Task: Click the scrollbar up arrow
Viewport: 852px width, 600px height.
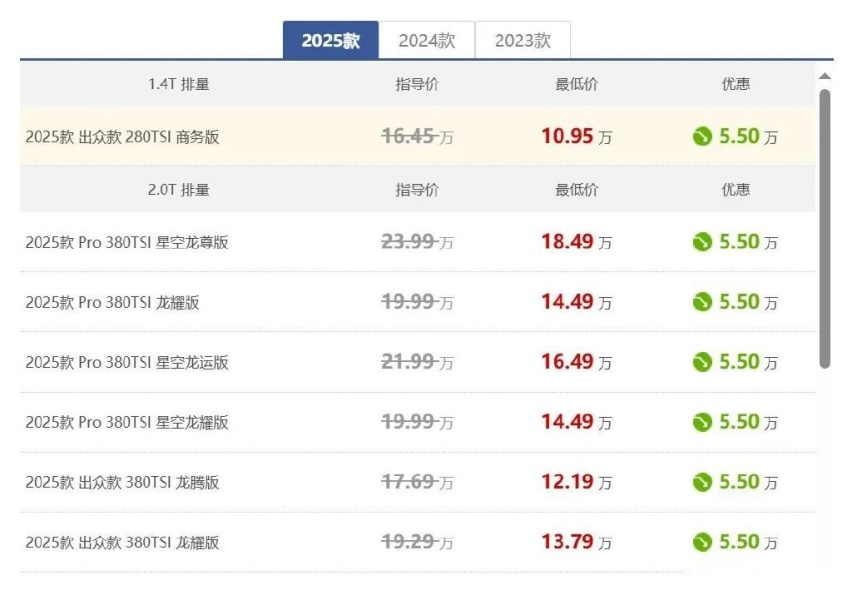Action: click(x=825, y=76)
